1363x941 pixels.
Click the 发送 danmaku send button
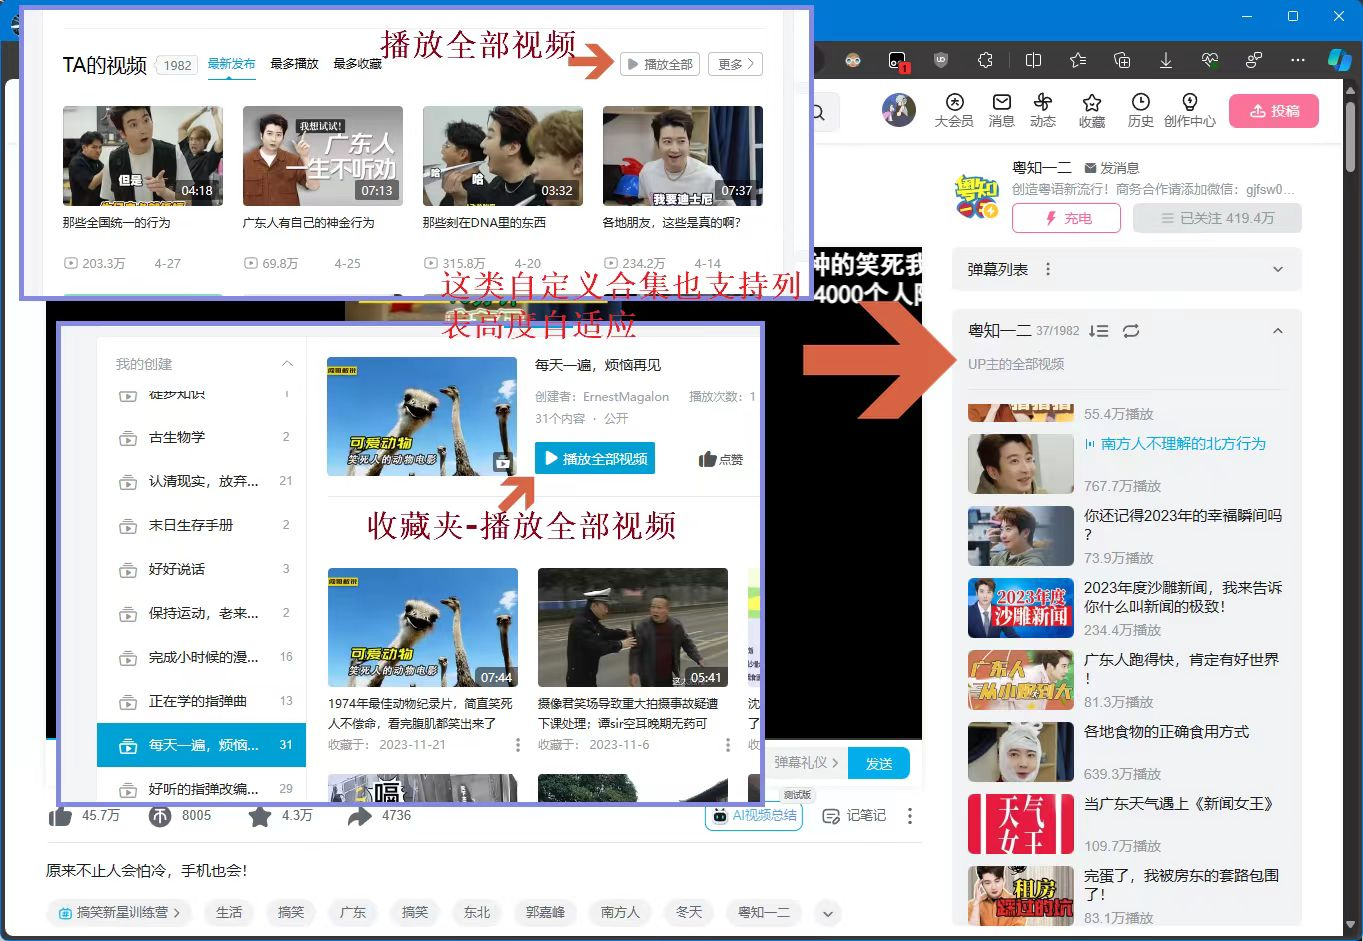(879, 763)
